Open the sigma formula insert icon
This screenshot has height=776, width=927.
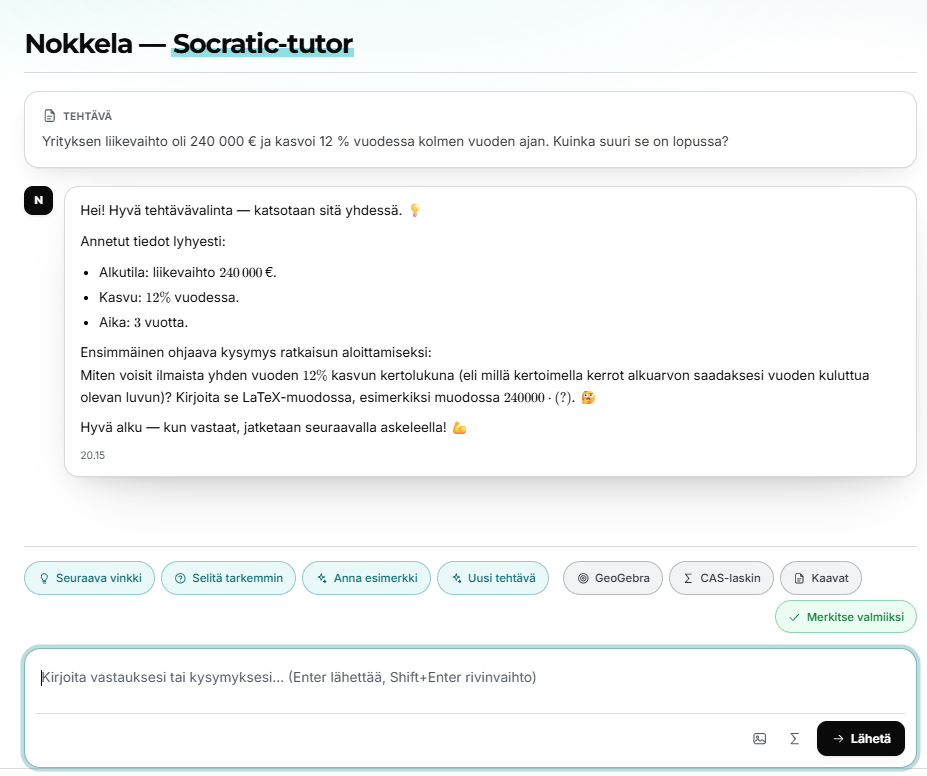[795, 738]
